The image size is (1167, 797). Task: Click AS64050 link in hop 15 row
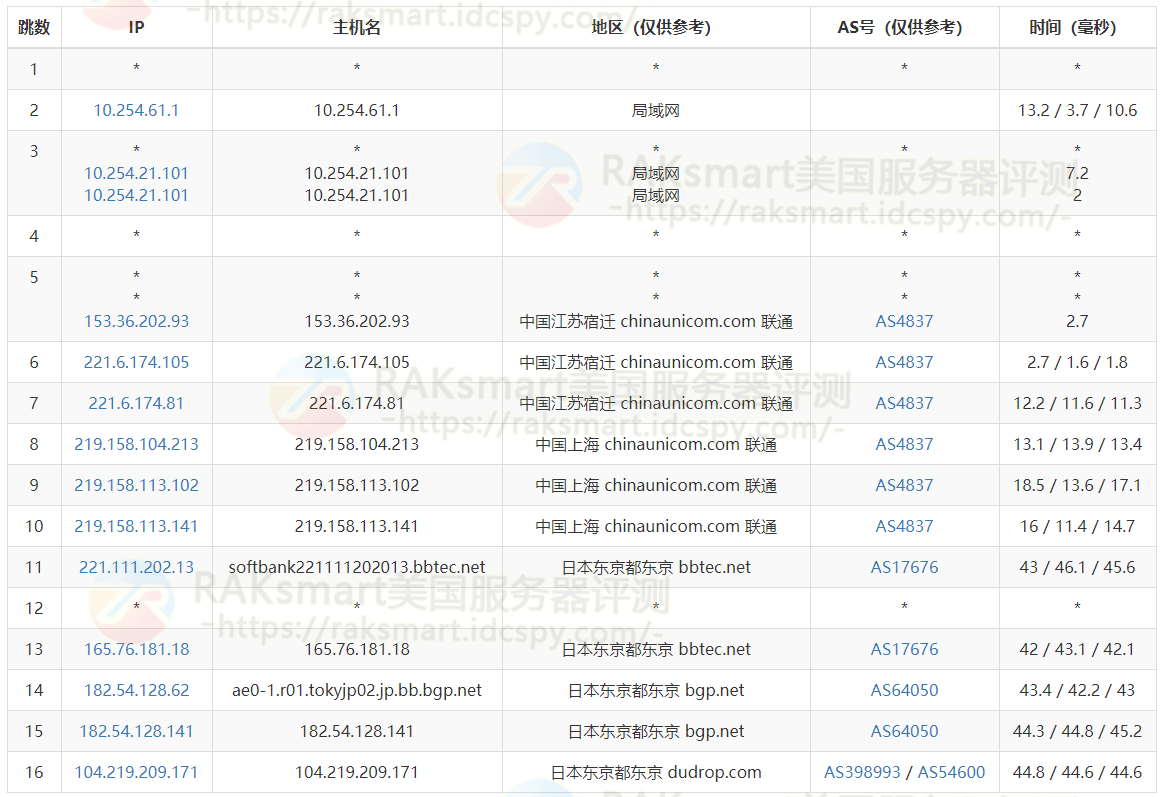pos(904,730)
